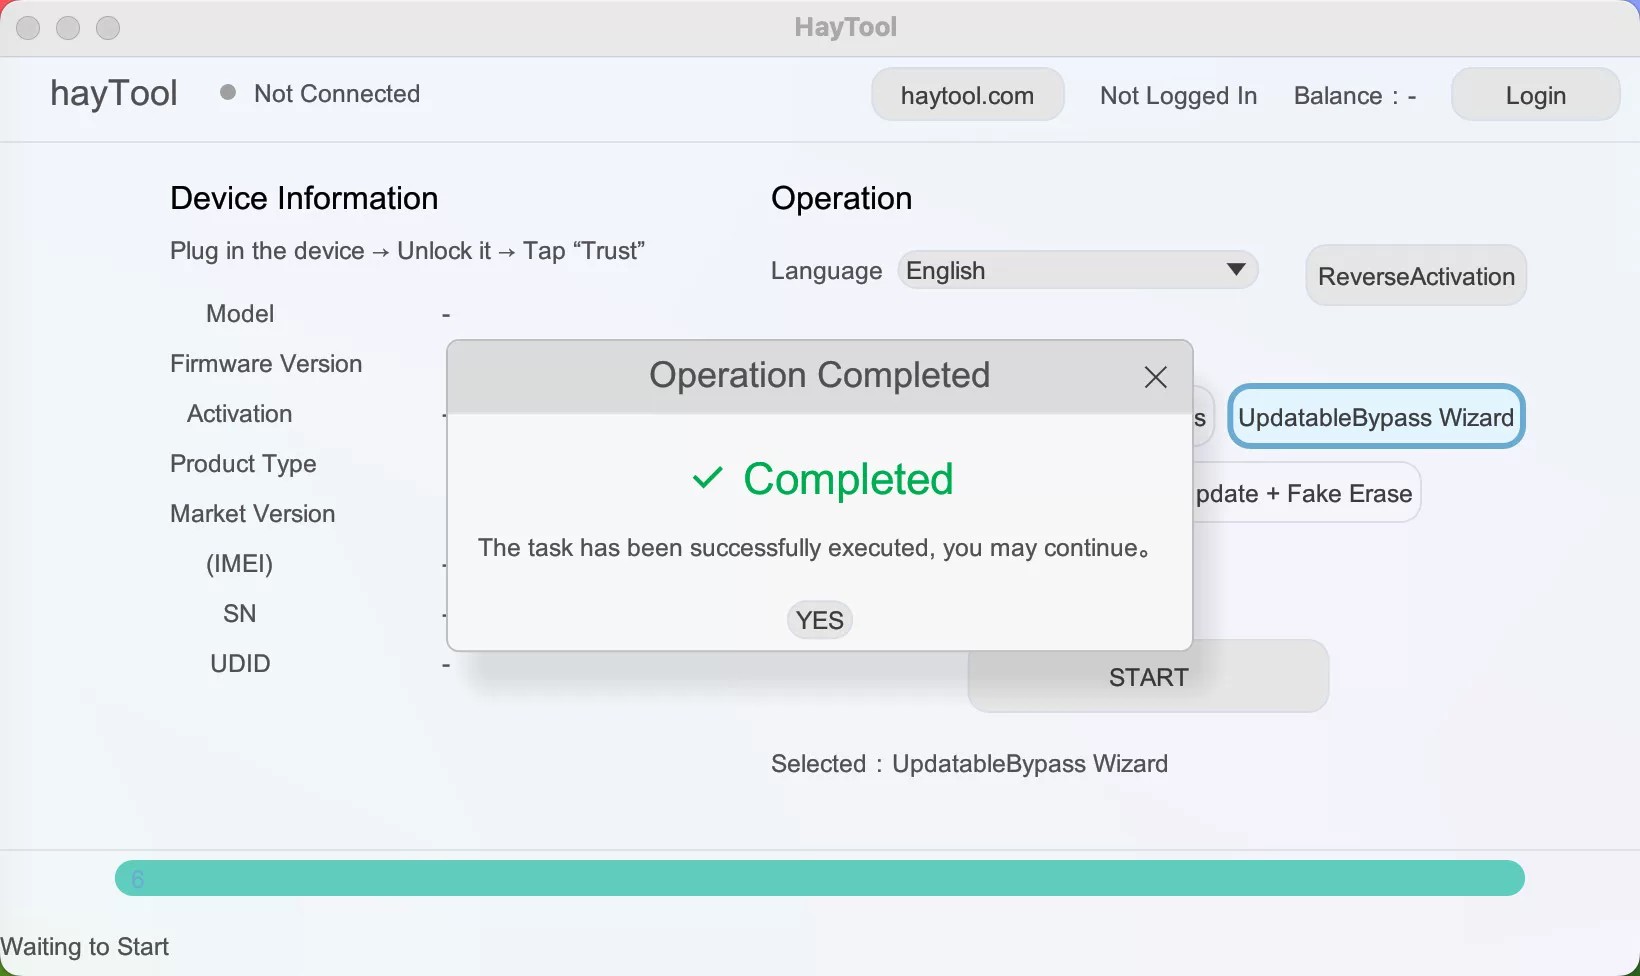The width and height of the screenshot is (1640, 976).
Task: Click the red window close button
Action: tap(28, 28)
